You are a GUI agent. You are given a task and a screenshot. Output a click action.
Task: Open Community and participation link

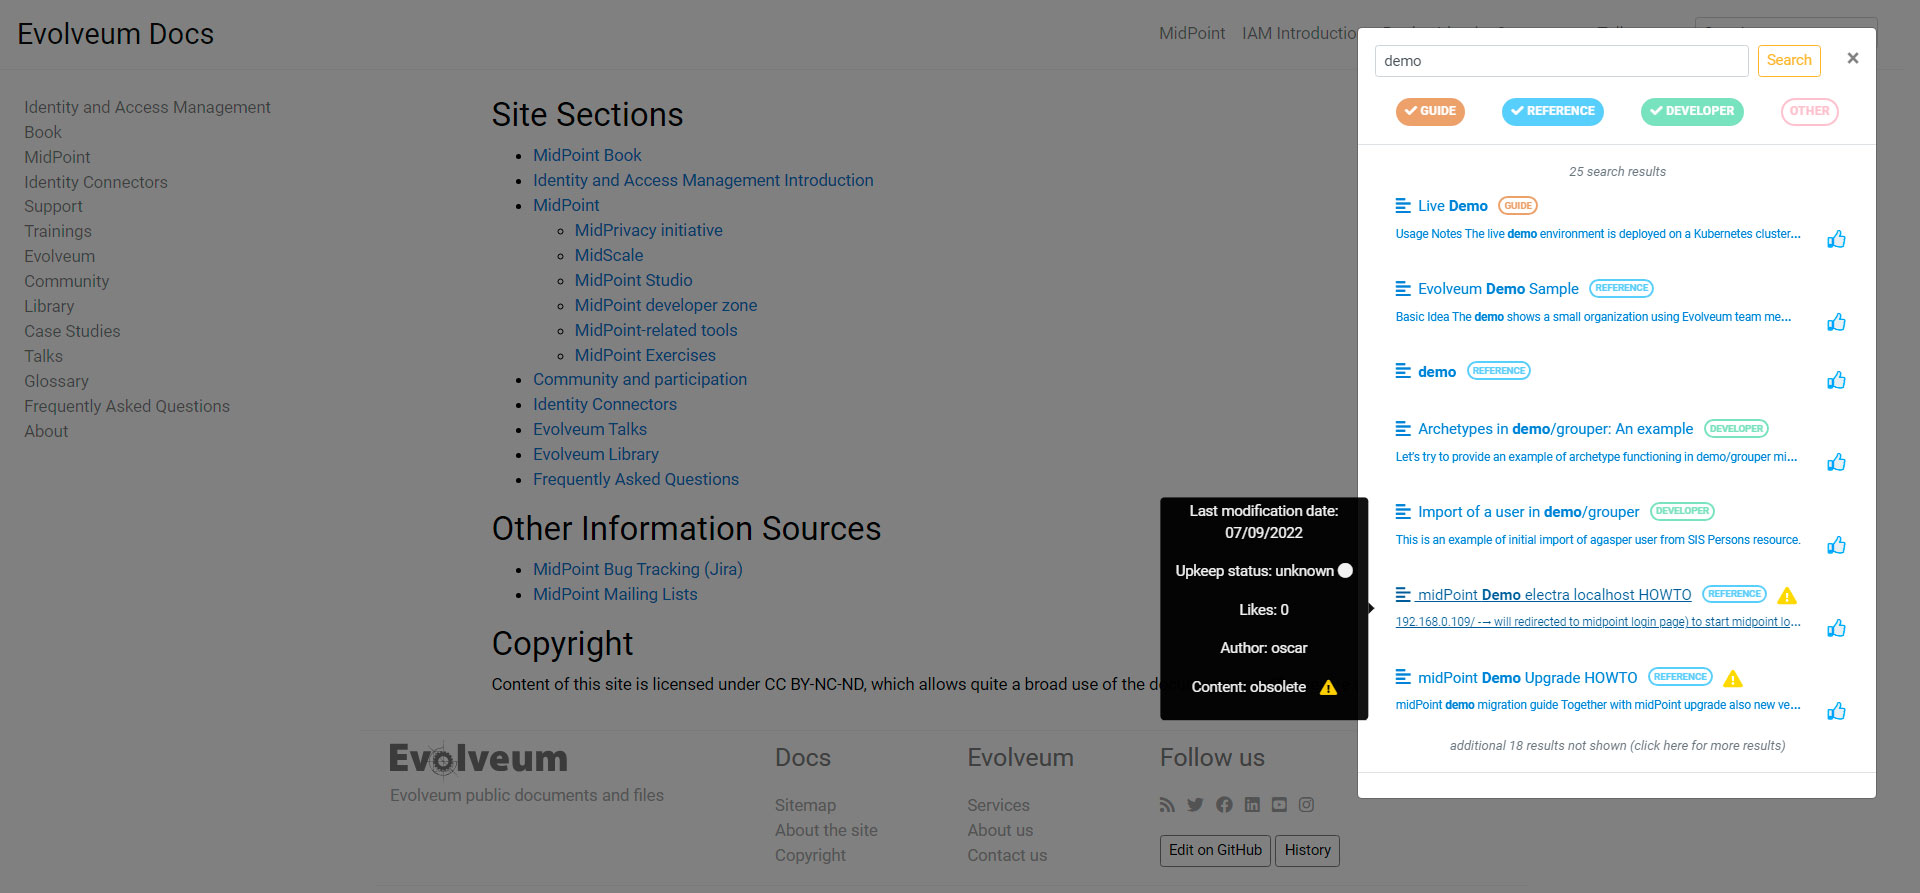pyautogui.click(x=640, y=379)
